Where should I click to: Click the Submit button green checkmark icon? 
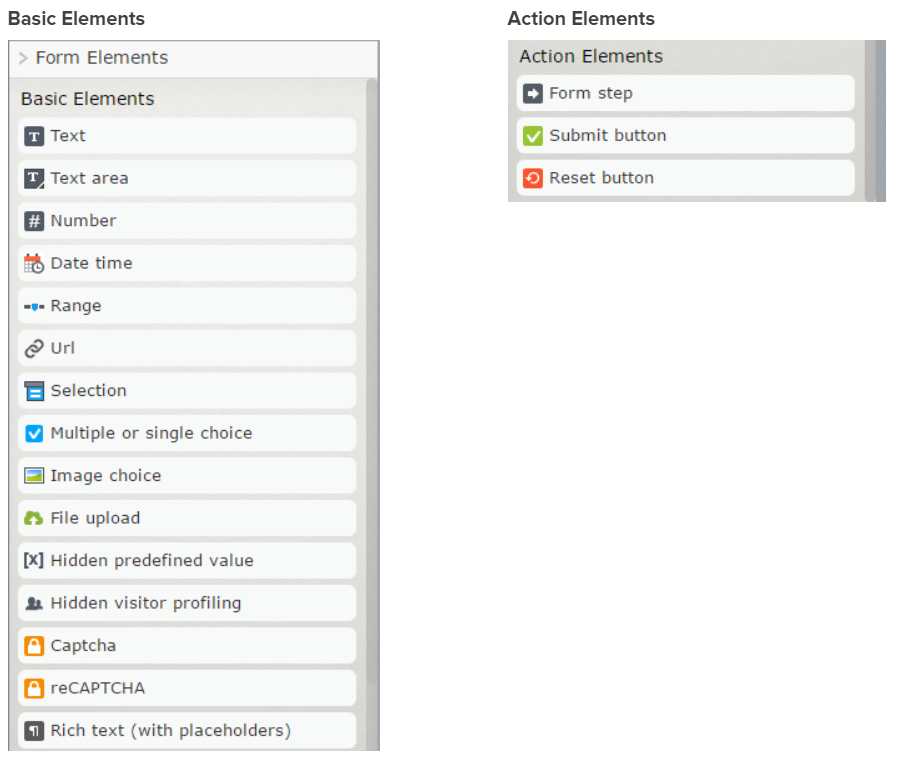[x=533, y=136]
